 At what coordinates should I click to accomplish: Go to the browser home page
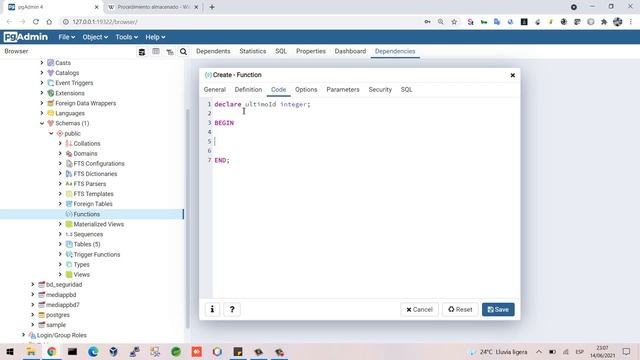(49, 22)
